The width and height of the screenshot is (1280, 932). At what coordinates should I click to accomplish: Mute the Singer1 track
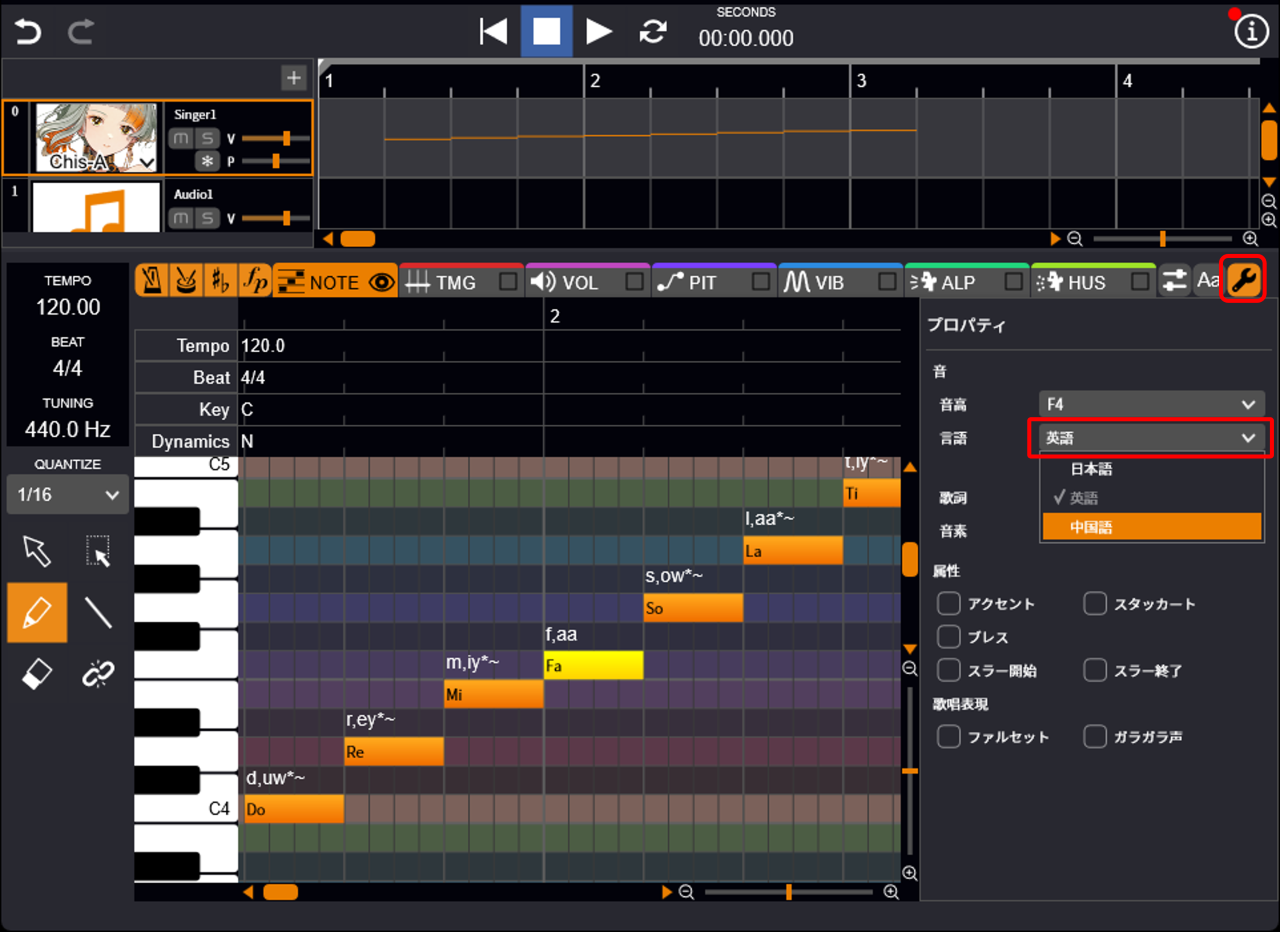pos(181,138)
